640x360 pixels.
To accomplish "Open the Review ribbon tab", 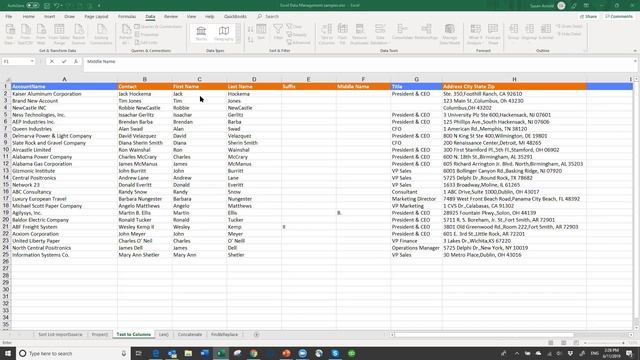I will (171, 16).
